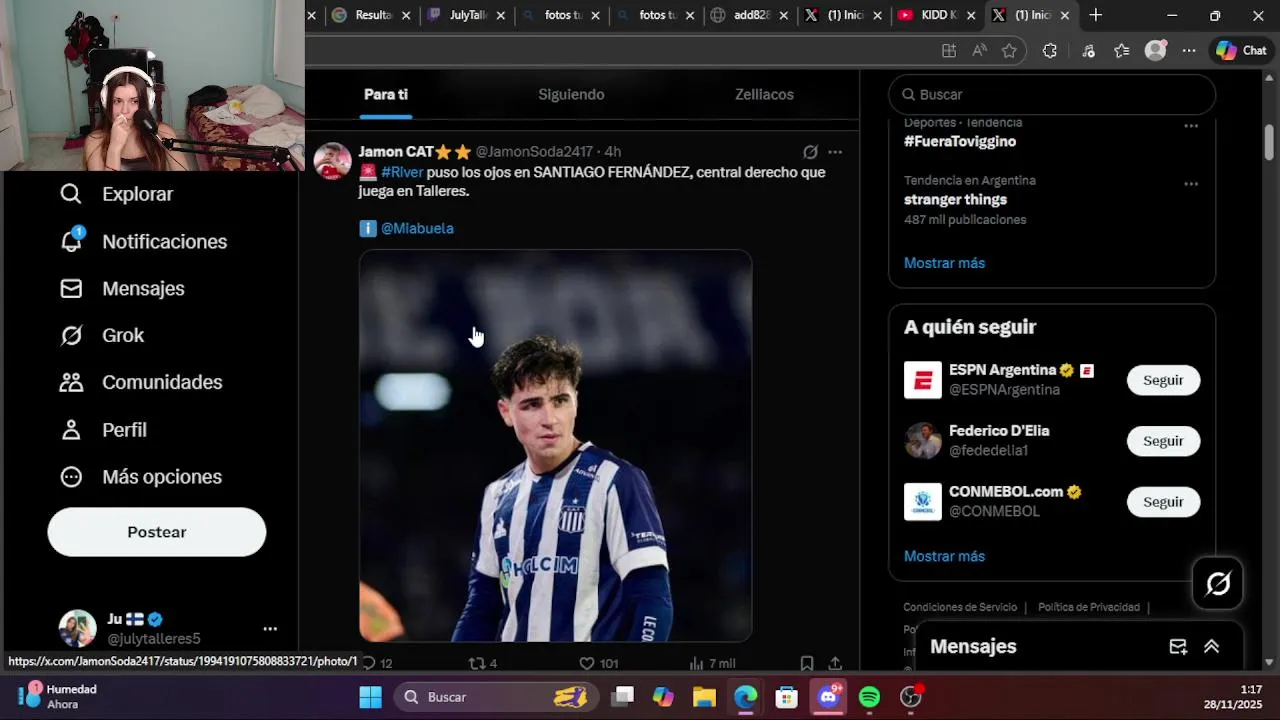Show more trends with Mostrar más
Image resolution: width=1280 pixels, height=720 pixels.
[944, 263]
